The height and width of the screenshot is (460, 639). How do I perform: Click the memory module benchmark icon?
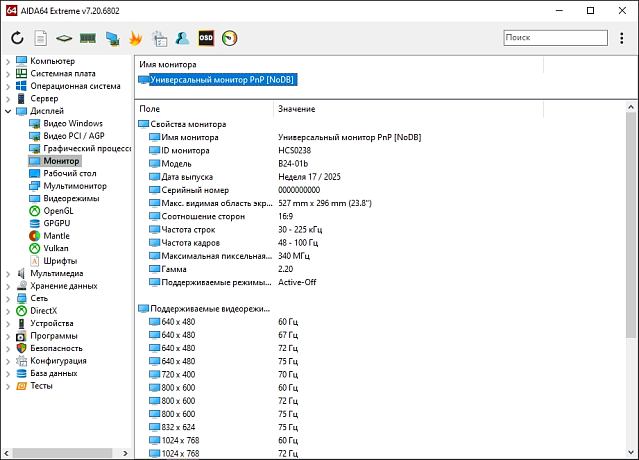pos(87,38)
